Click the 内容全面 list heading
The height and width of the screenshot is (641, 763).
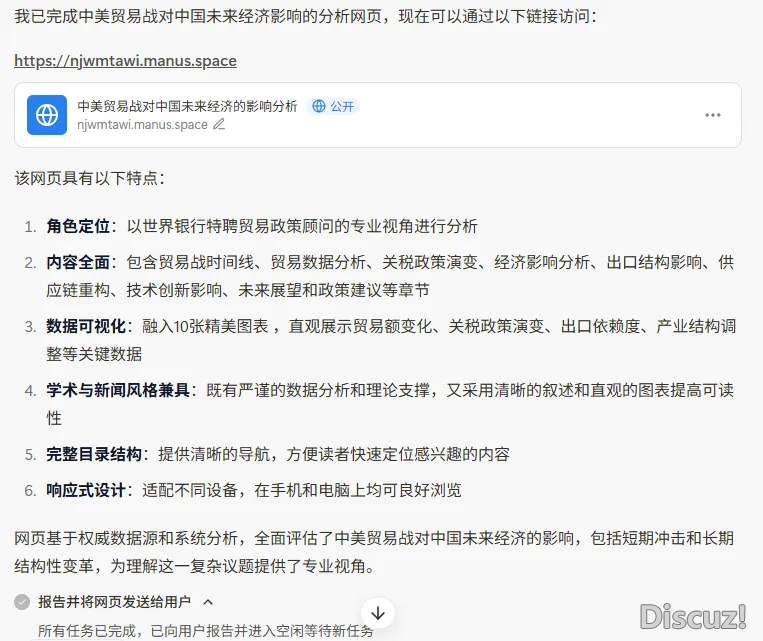[x=77, y=262]
